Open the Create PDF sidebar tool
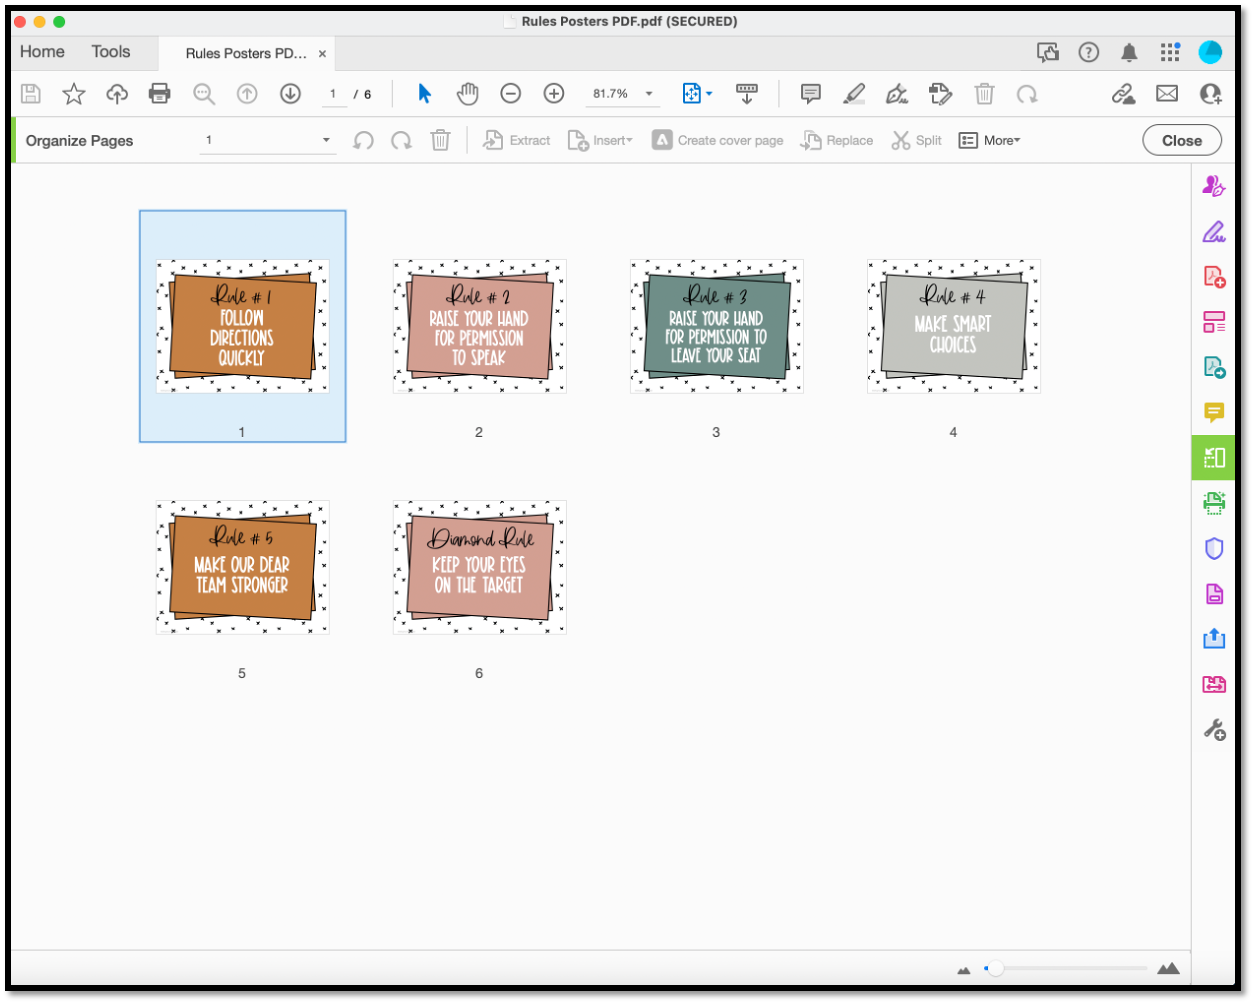 pos(1214,277)
